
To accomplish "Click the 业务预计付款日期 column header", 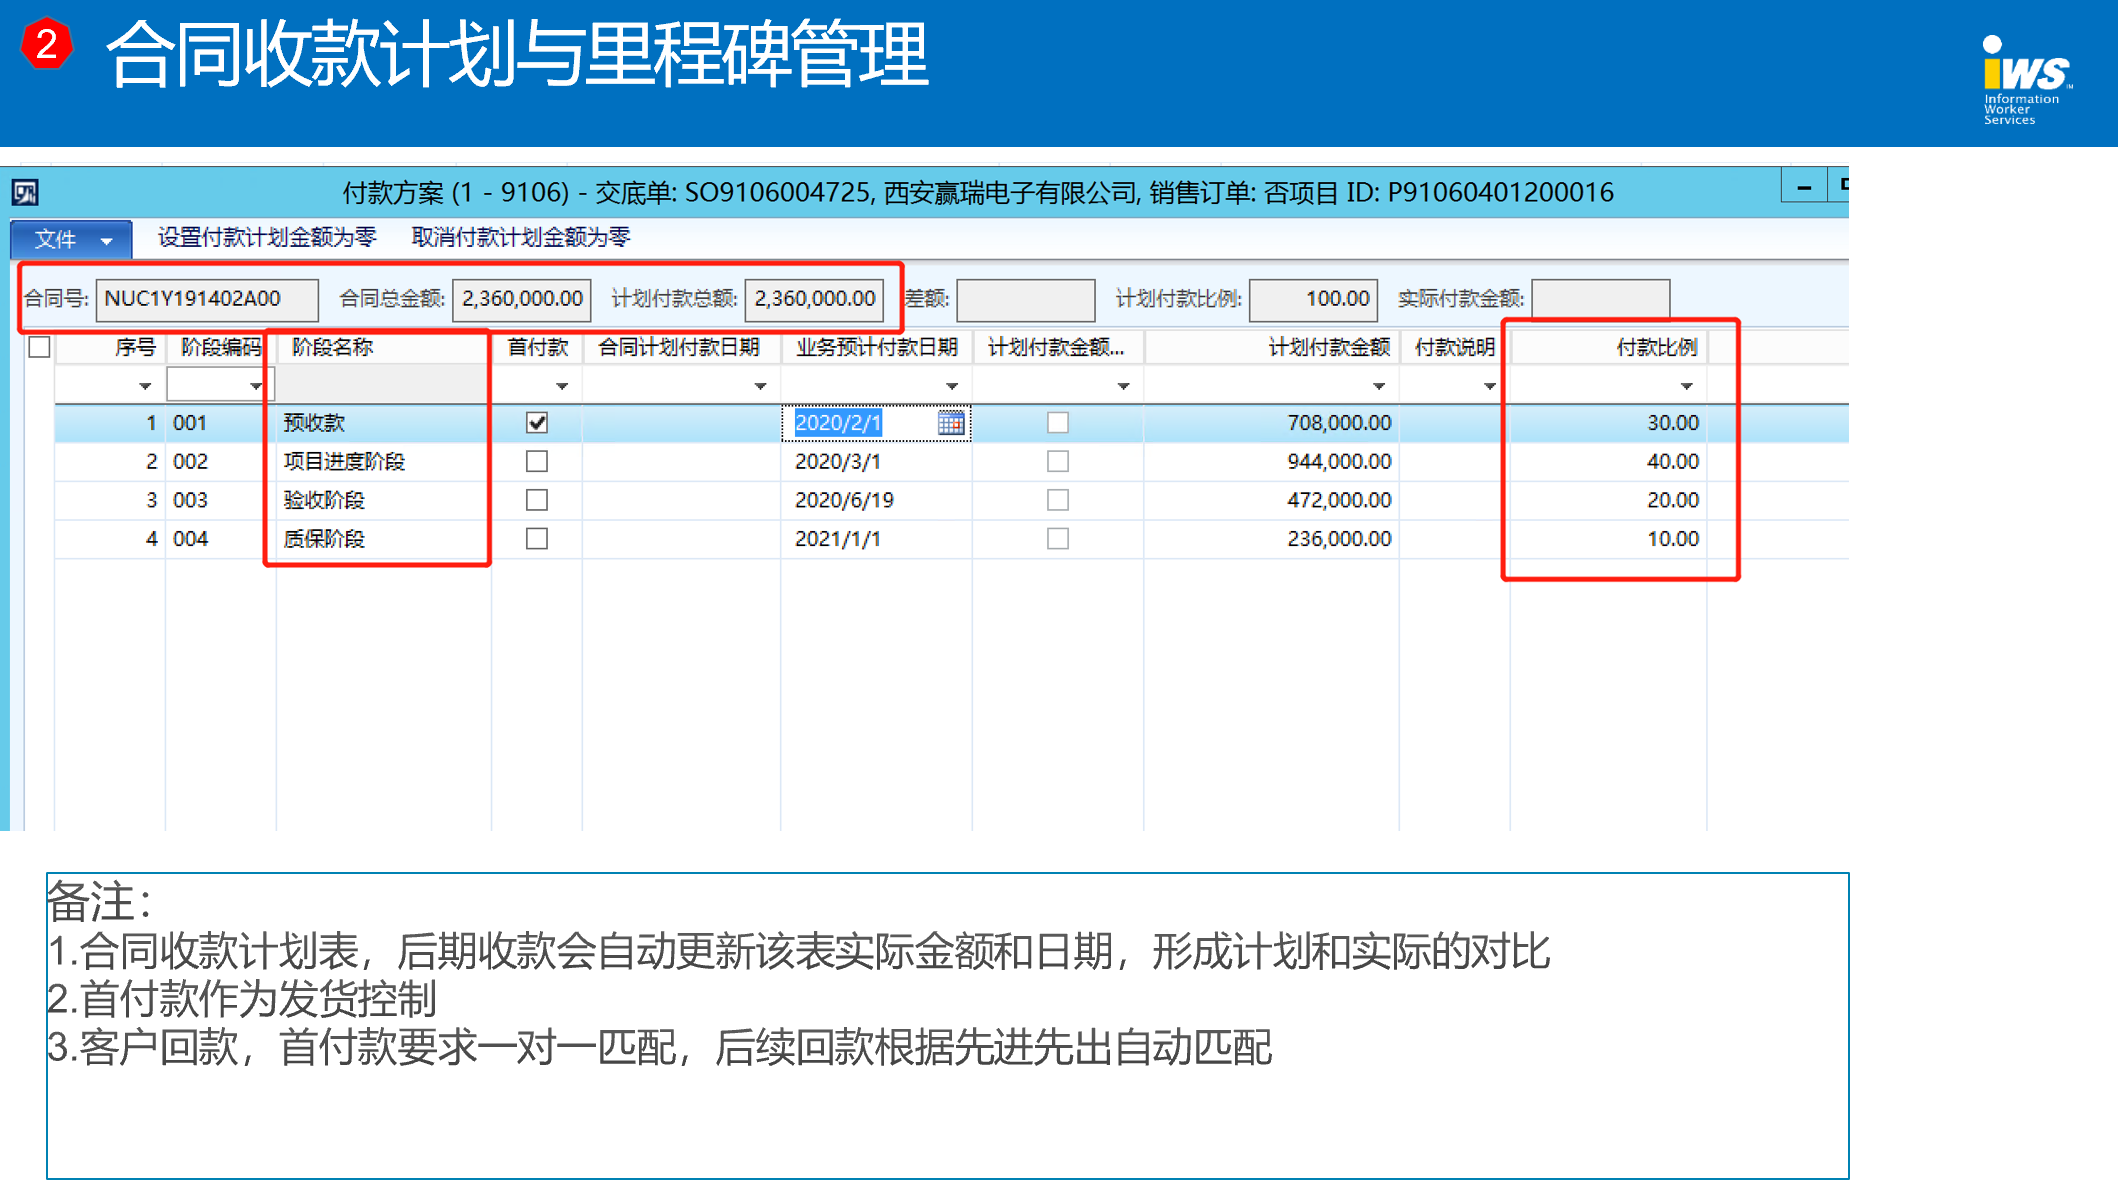I will click(x=877, y=347).
